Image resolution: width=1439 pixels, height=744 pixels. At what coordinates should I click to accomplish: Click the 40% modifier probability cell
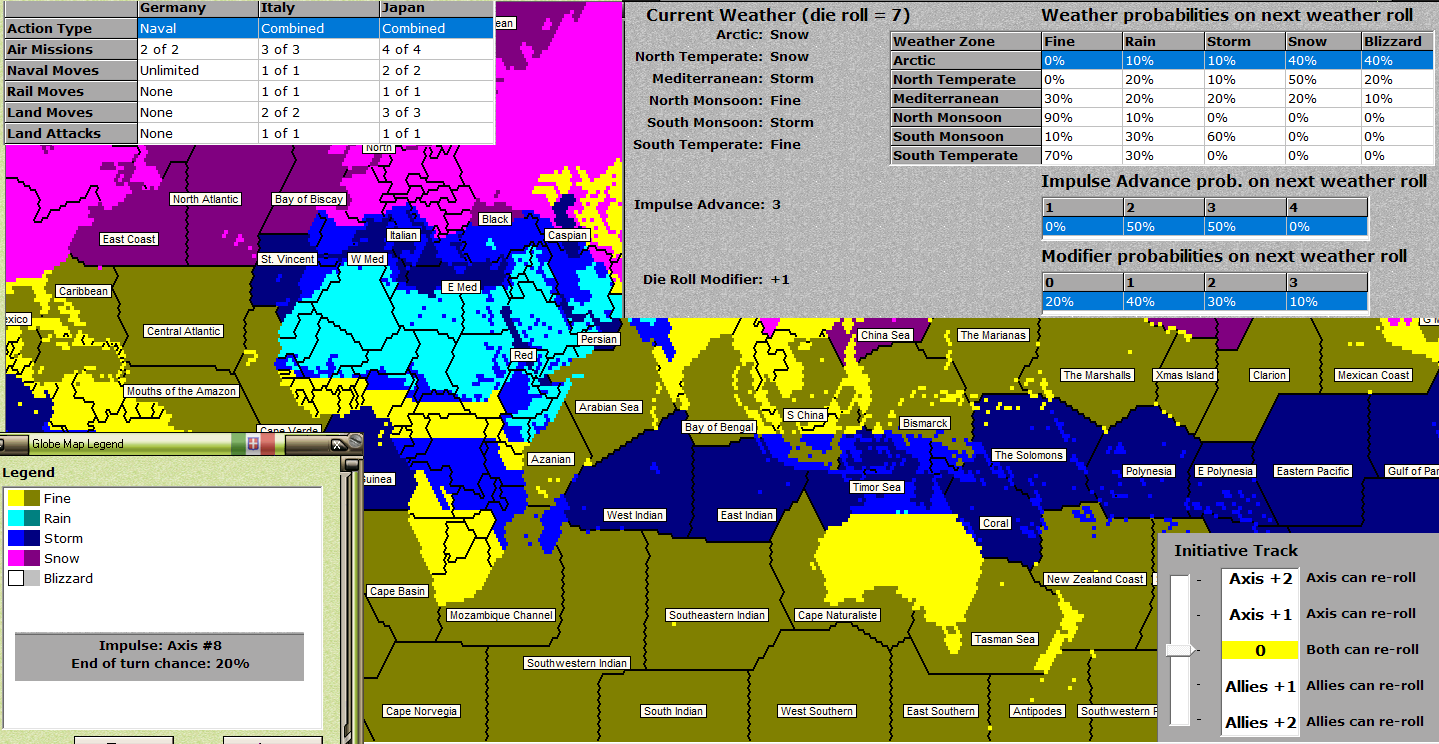tap(1162, 302)
